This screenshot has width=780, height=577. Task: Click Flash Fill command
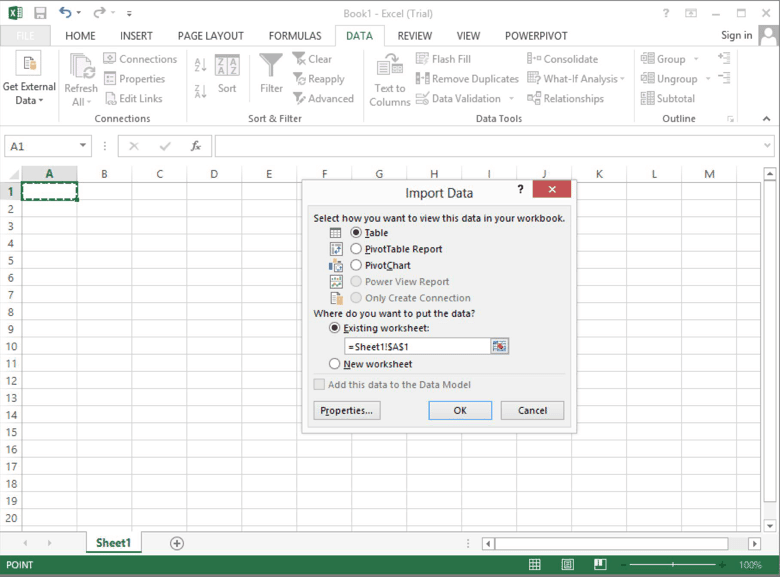(443, 59)
